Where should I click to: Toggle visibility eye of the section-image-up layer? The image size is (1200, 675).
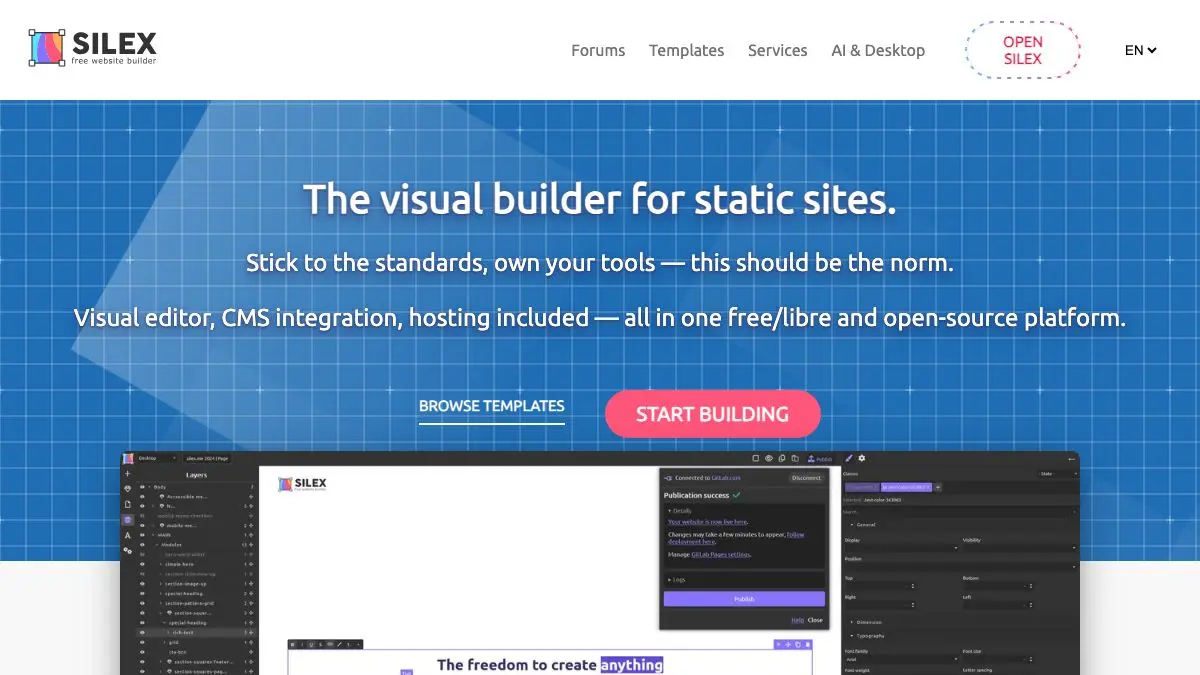pyautogui.click(x=142, y=584)
